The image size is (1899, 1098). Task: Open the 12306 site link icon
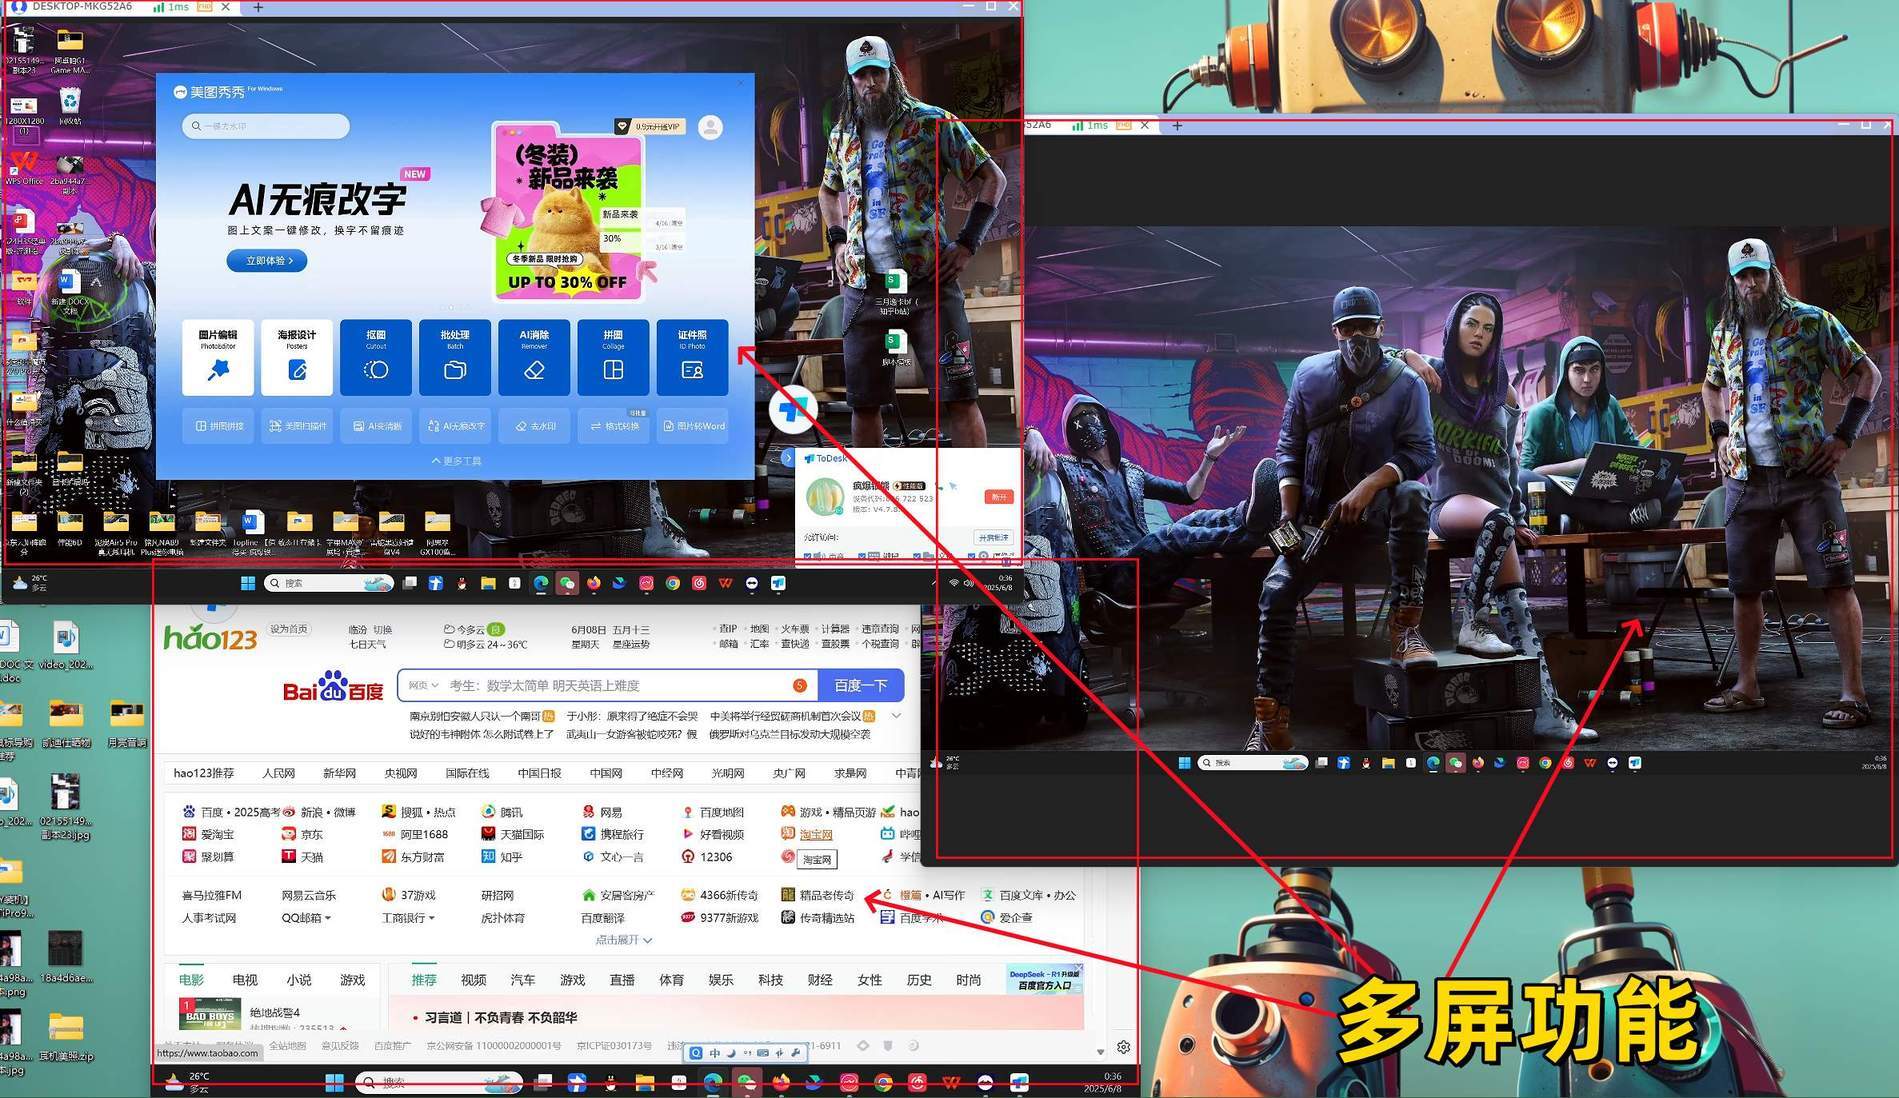688,857
